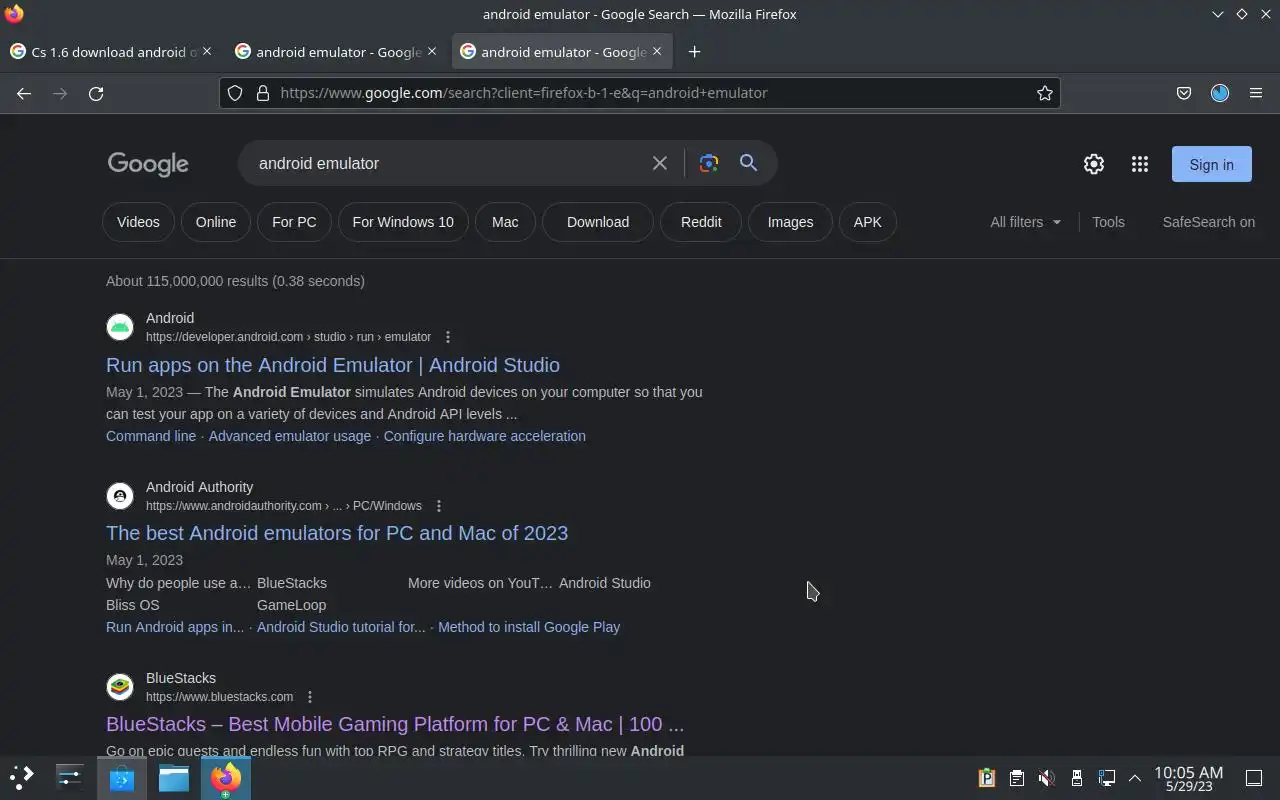Open Run apps on the Android Emulator link
1280x800 pixels.
pos(333,365)
